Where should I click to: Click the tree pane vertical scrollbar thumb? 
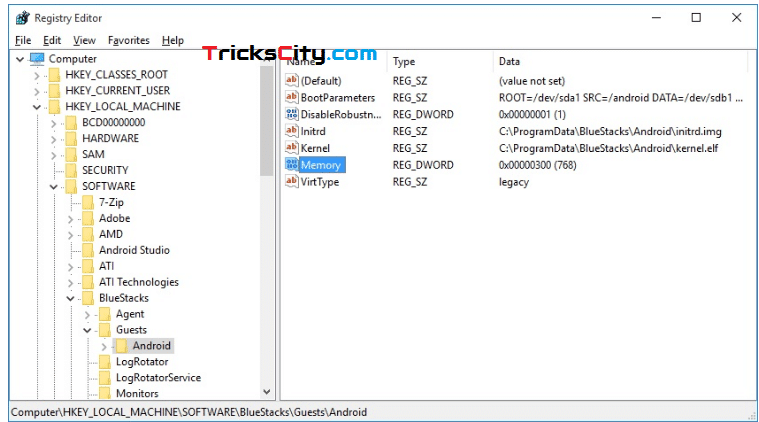click(267, 120)
